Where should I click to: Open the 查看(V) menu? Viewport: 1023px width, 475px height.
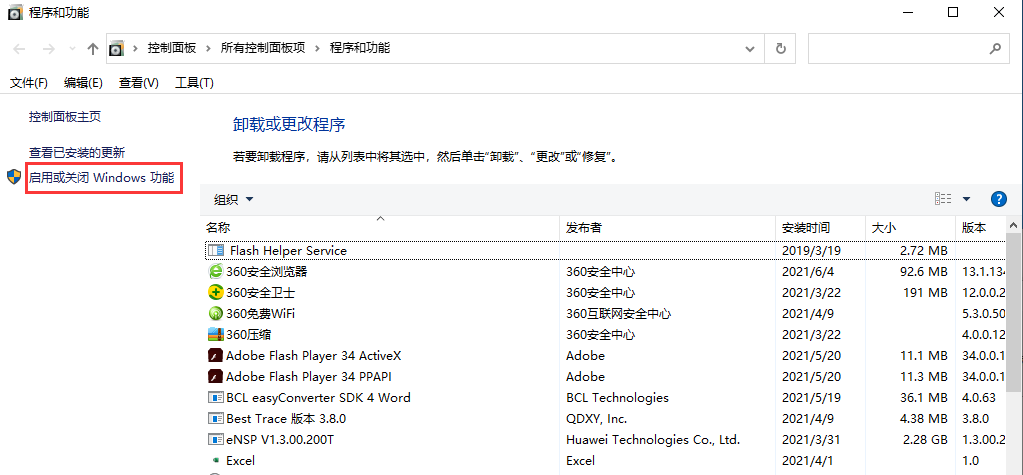138,83
